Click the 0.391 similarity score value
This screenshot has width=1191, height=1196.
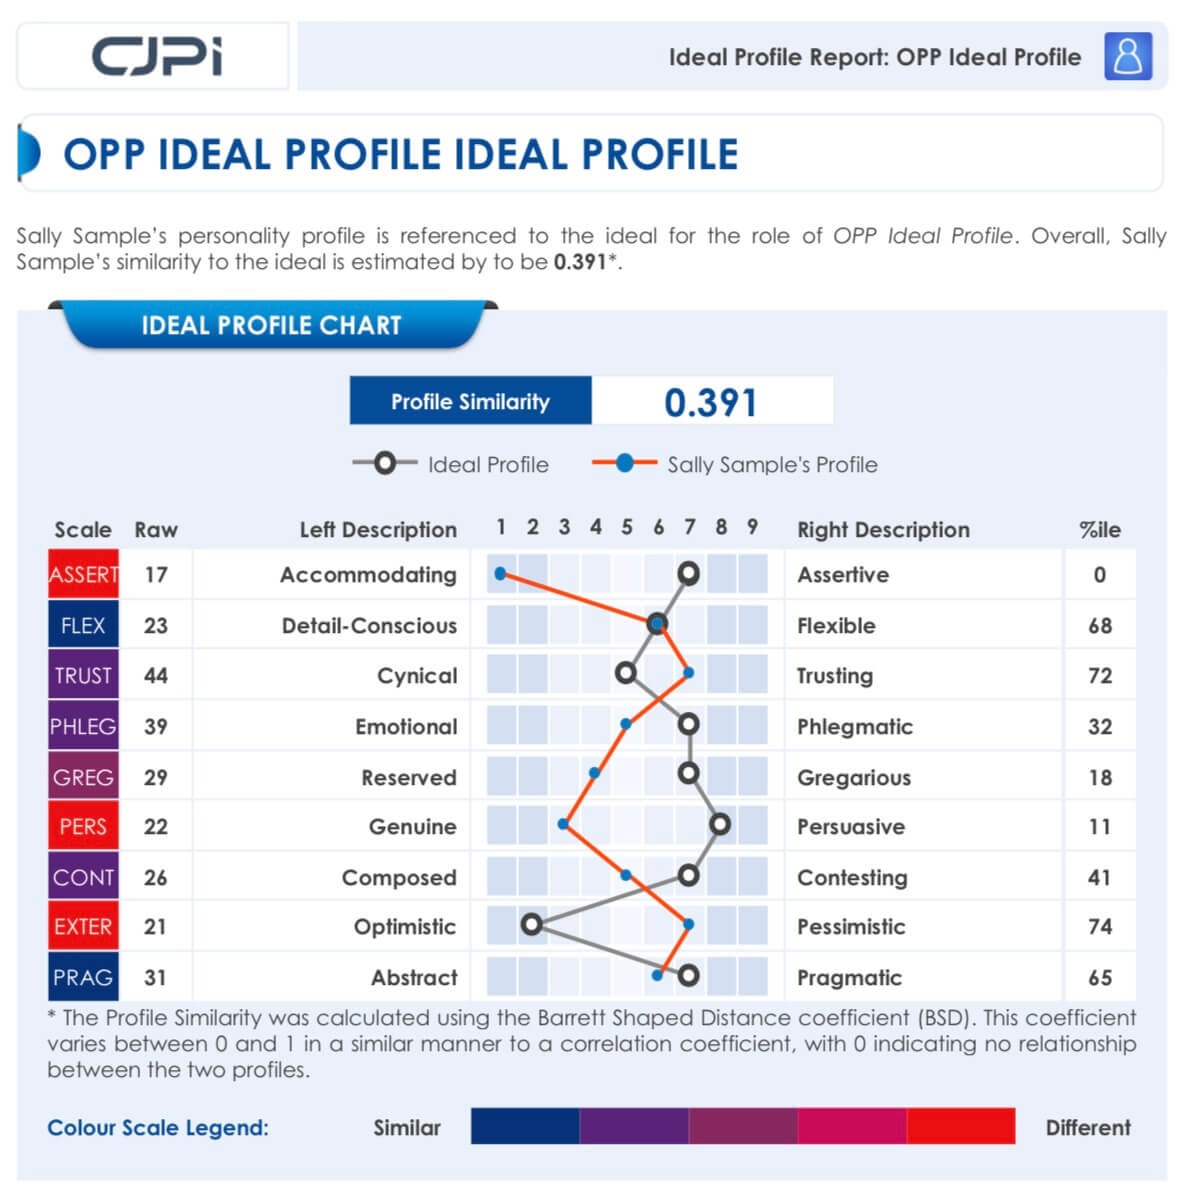pos(711,402)
